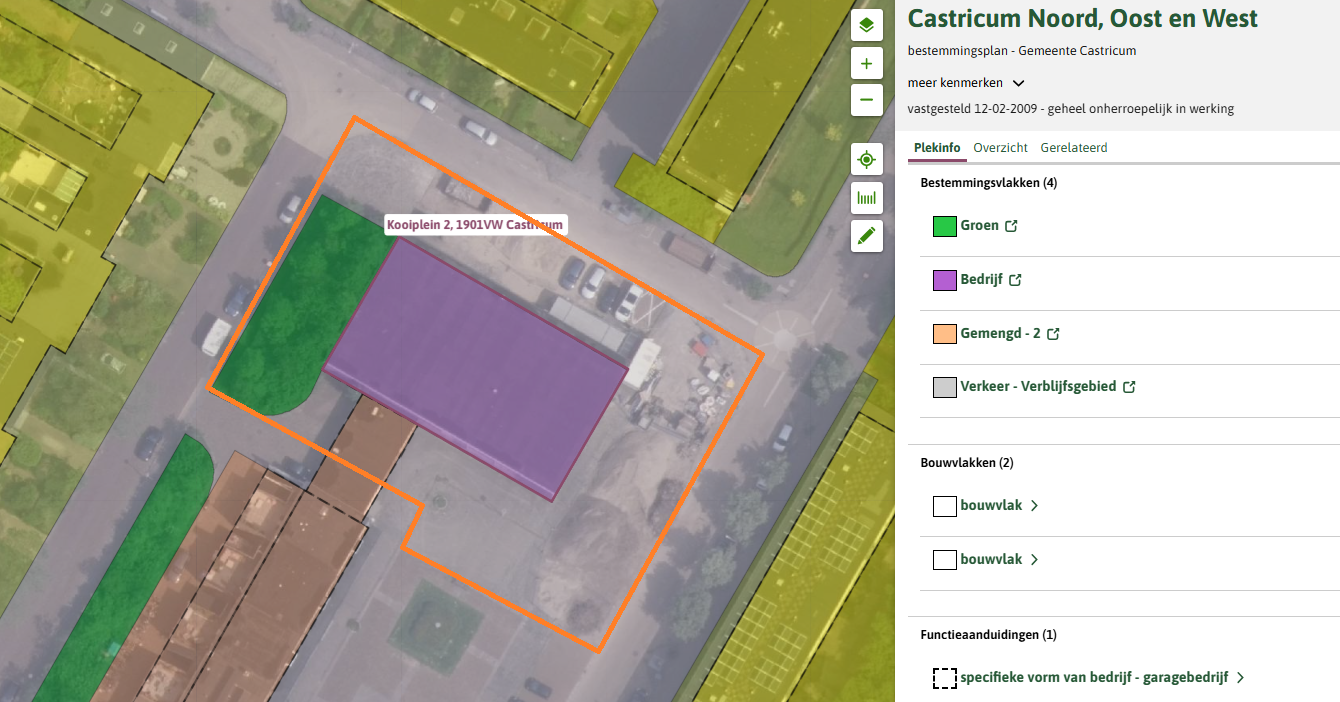Screen dimensions: 1340x702
Task: Open specifieke vorm van bedrijf - garagebedrijf
Action: click(x=1094, y=678)
